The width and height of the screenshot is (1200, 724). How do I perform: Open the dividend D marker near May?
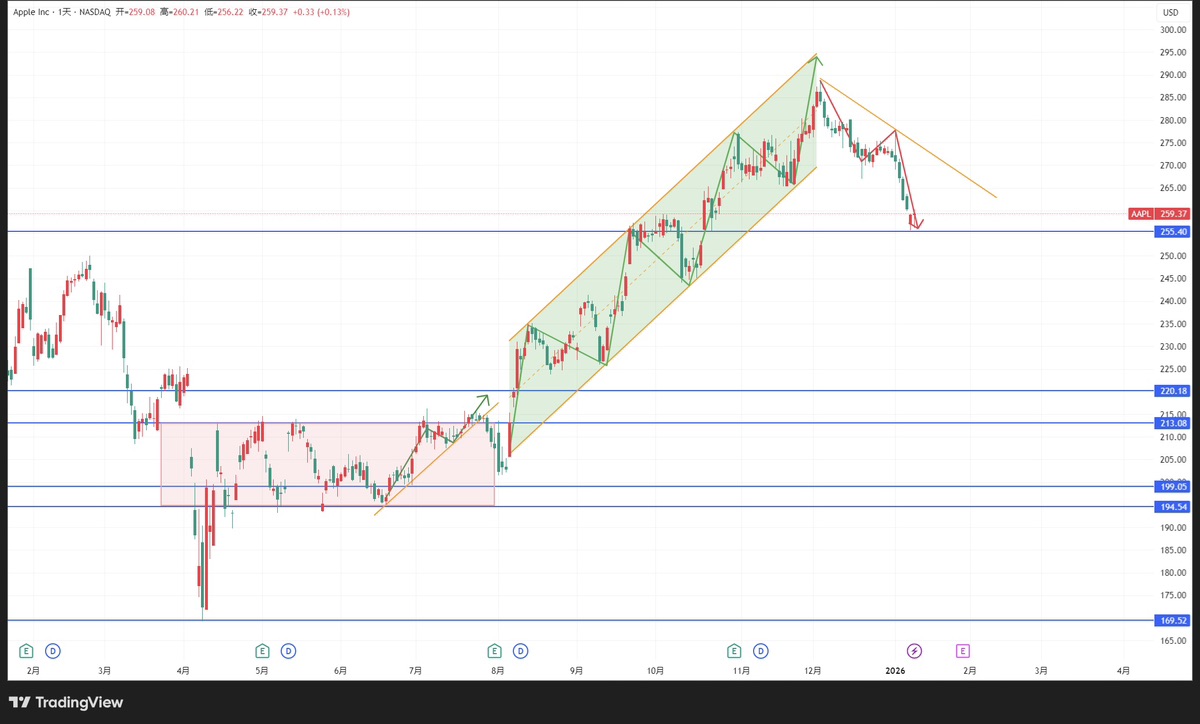288,650
